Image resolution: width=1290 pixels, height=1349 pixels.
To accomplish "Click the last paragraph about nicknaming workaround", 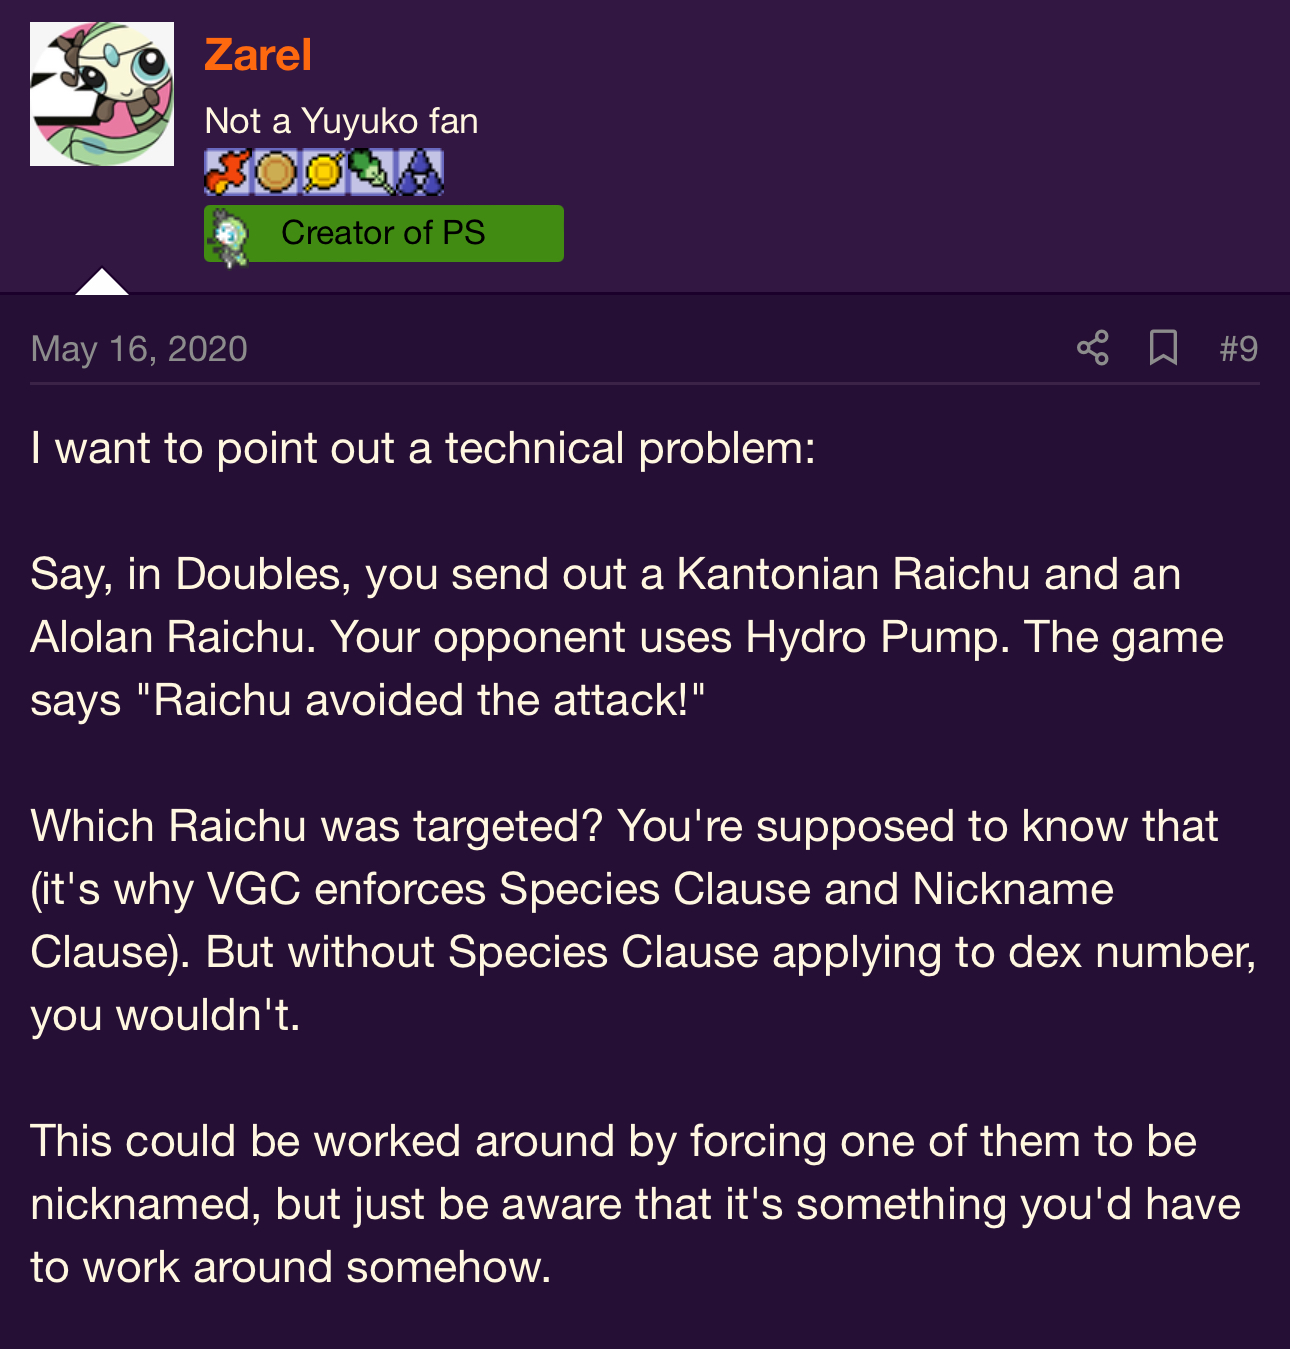I will (635, 1204).
